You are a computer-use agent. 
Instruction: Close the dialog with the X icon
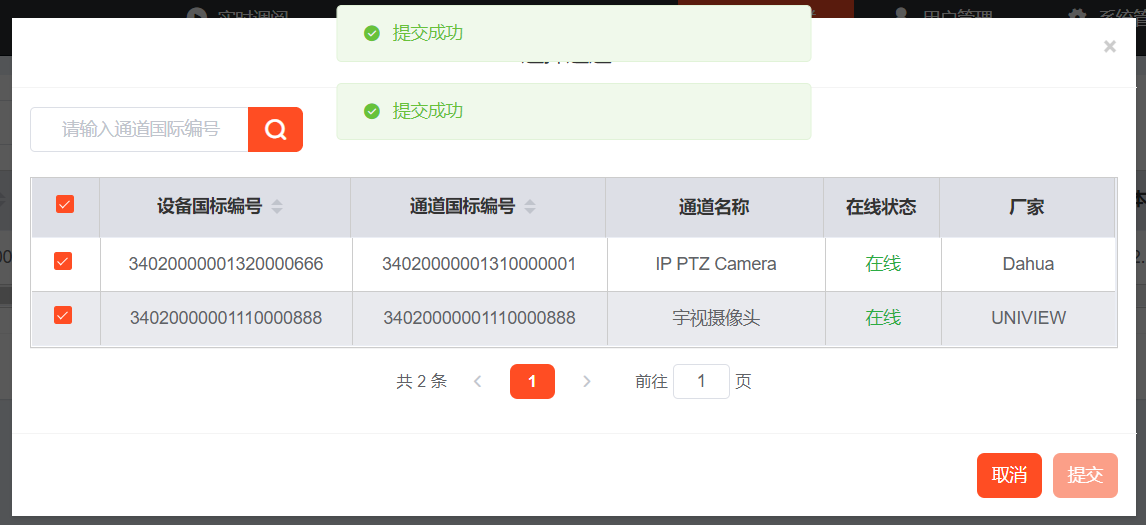1109,47
